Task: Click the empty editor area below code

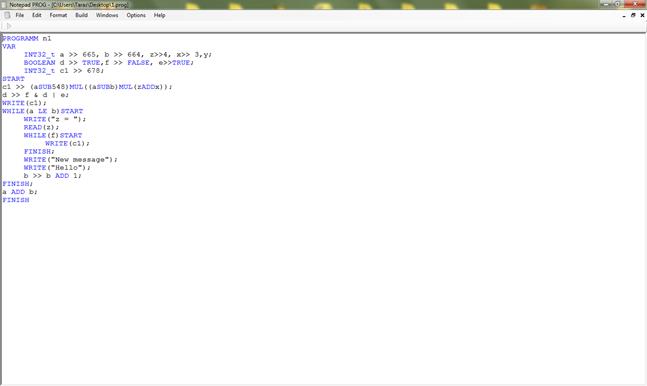Action: (x=324, y=293)
